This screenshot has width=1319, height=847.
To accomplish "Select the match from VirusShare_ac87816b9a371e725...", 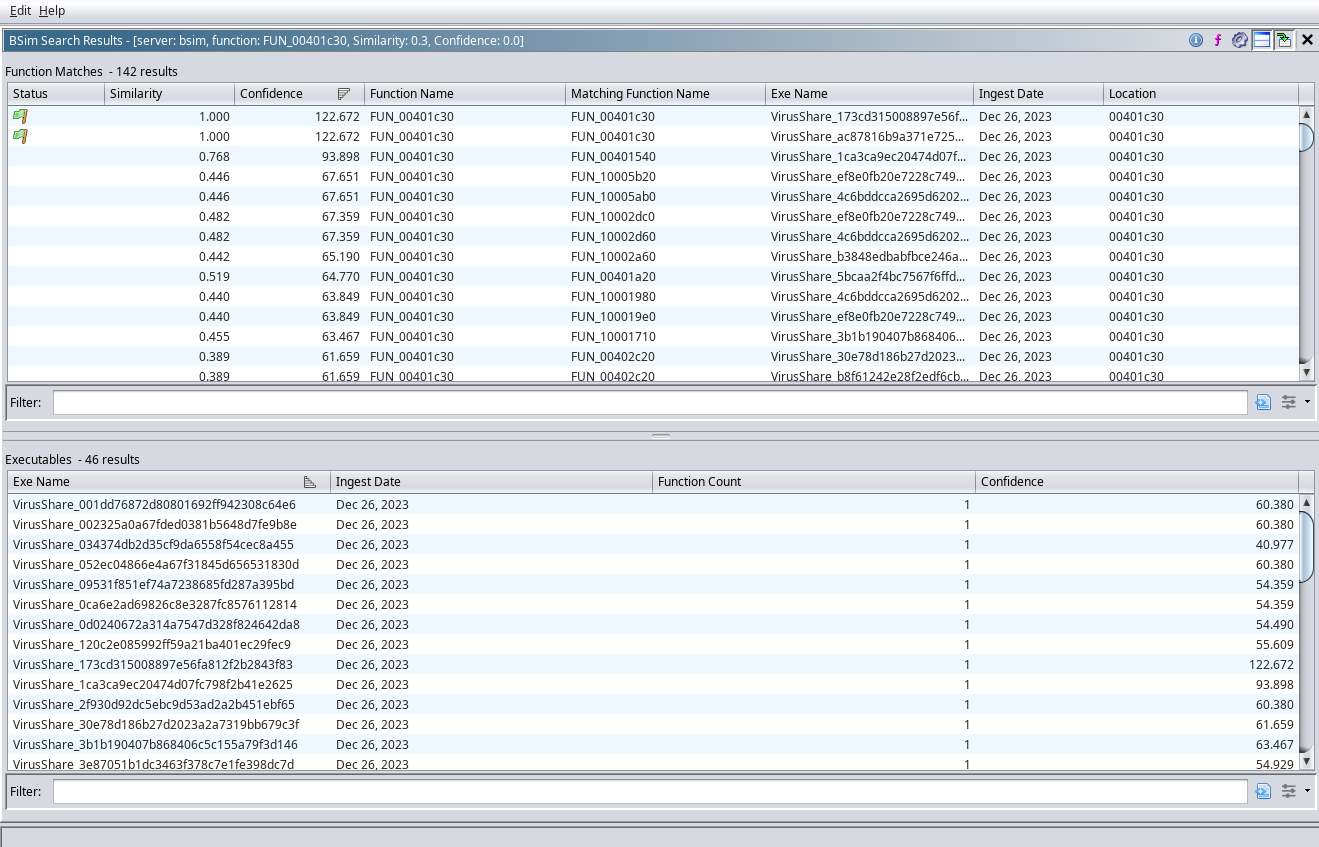I will (869, 136).
